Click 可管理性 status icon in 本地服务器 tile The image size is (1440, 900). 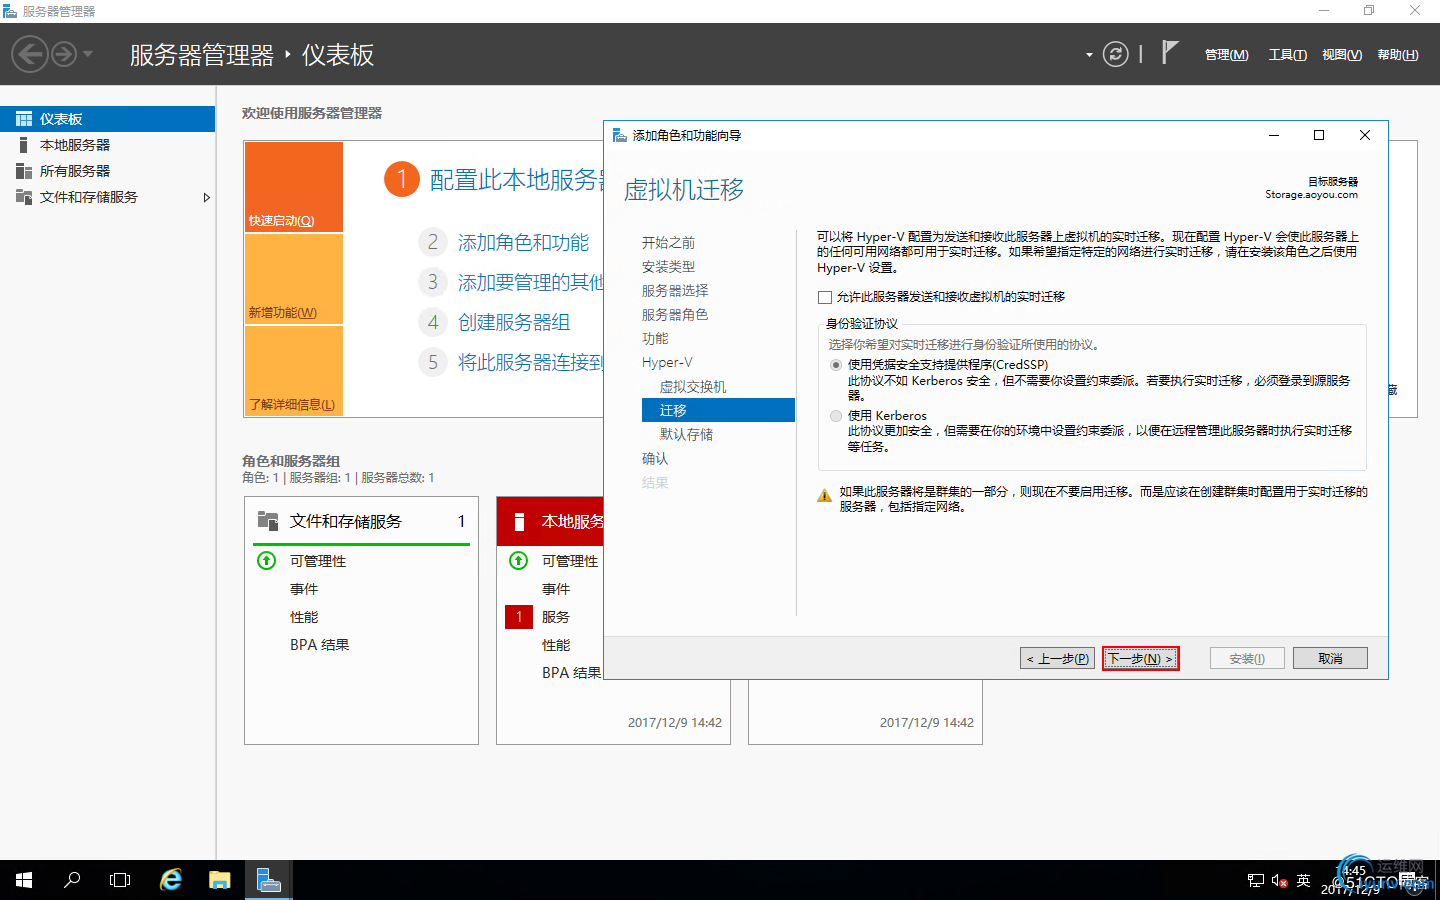point(519,560)
